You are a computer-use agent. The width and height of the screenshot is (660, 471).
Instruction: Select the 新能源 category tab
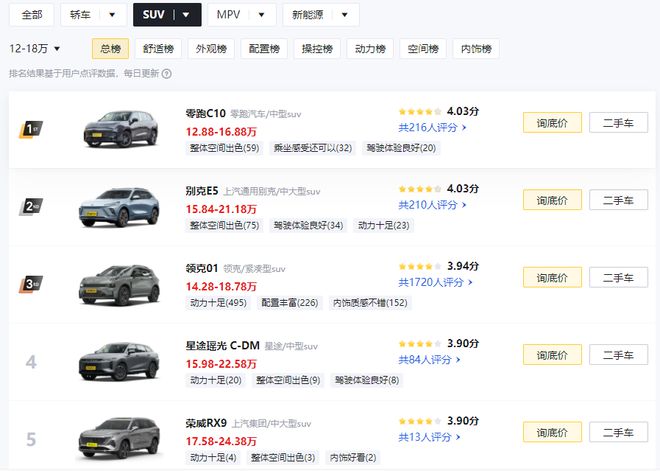(x=308, y=15)
